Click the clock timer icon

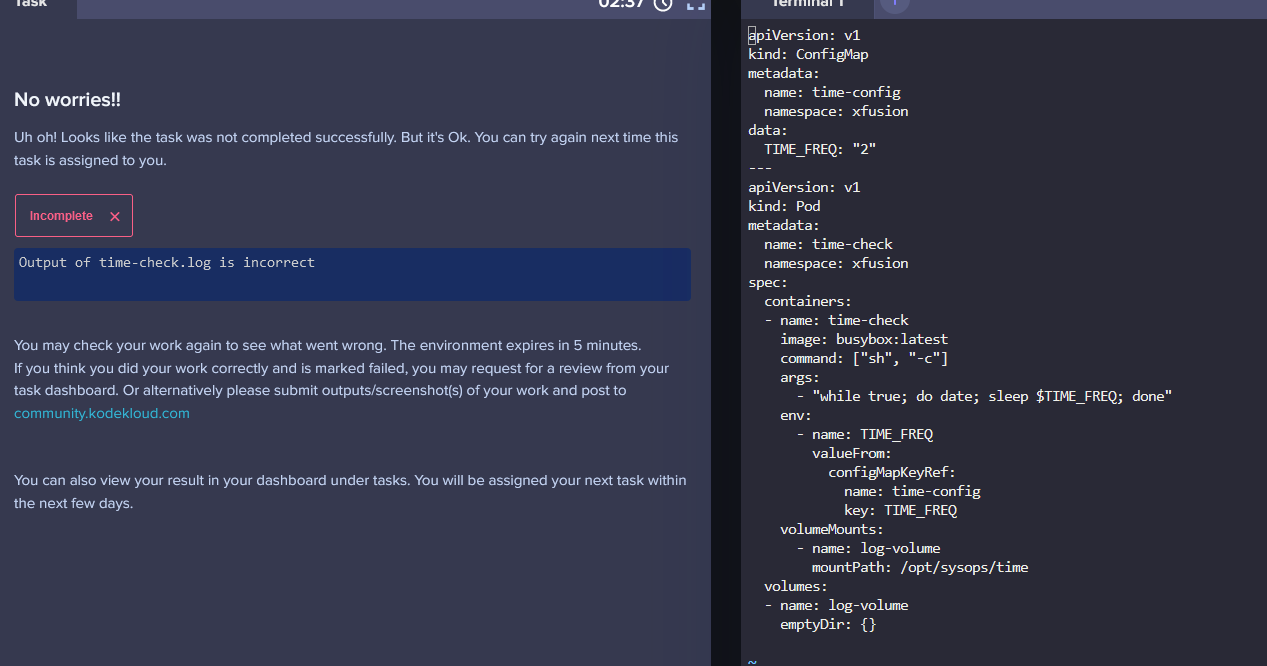pyautogui.click(x=663, y=3)
